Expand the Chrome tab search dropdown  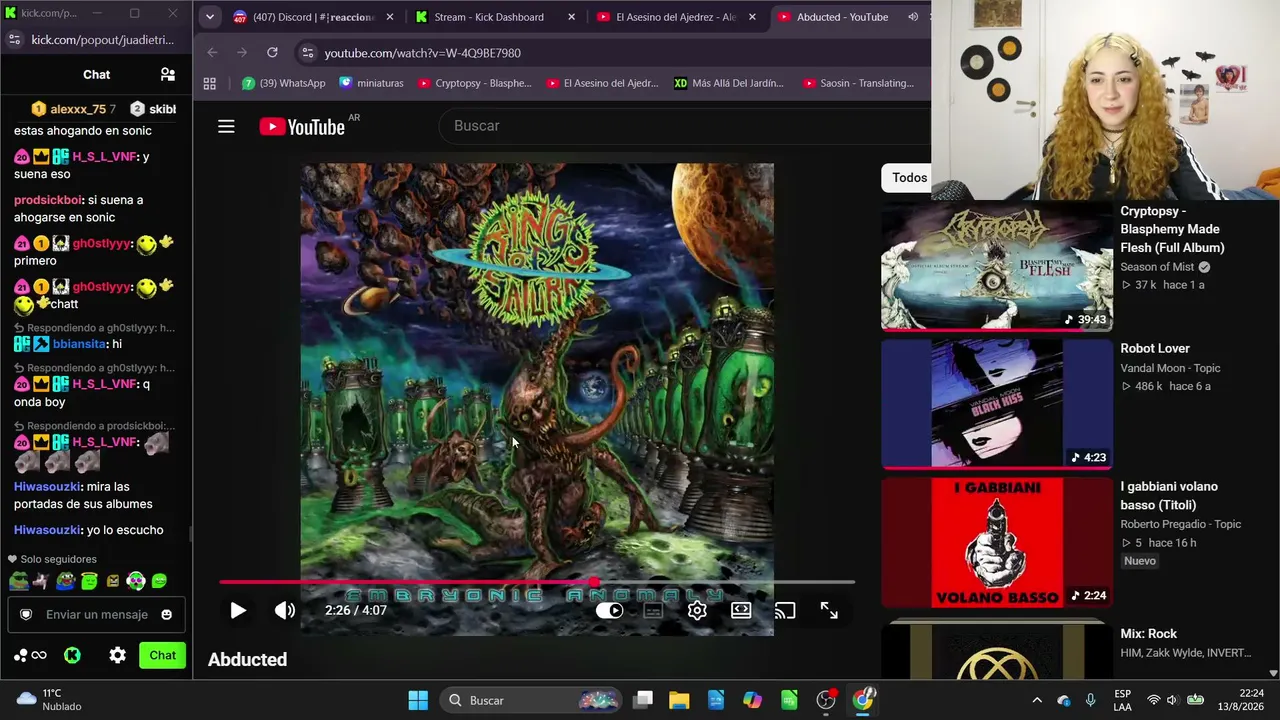[x=209, y=17]
